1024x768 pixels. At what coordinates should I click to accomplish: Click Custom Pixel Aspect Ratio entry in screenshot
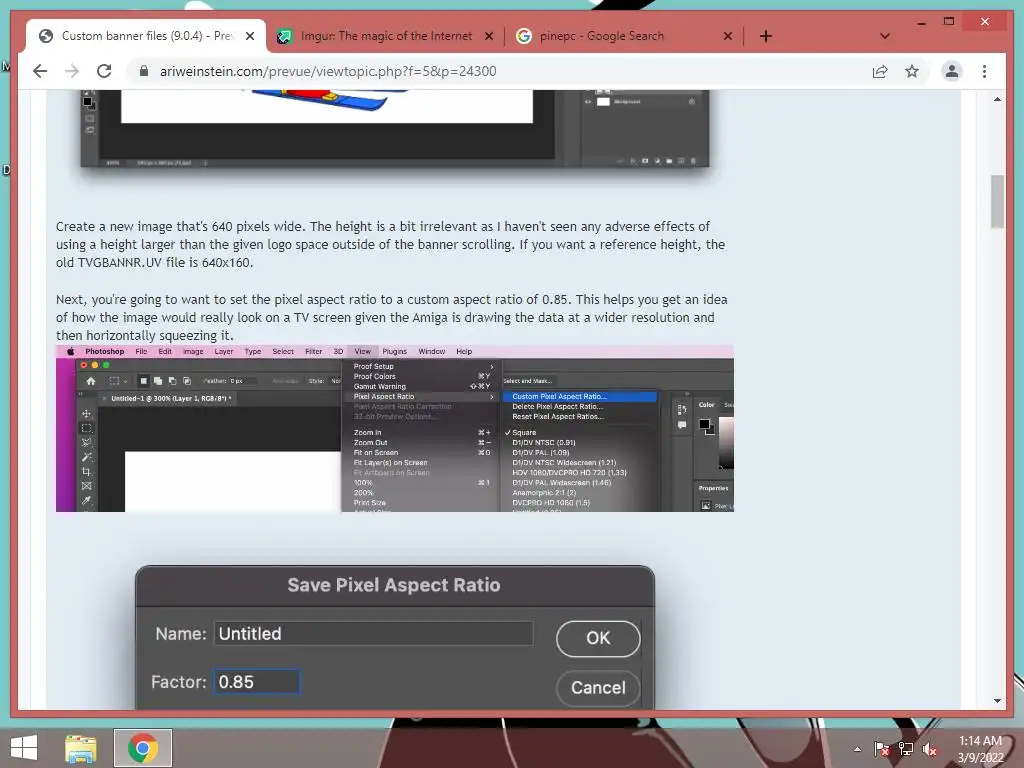pos(579,396)
